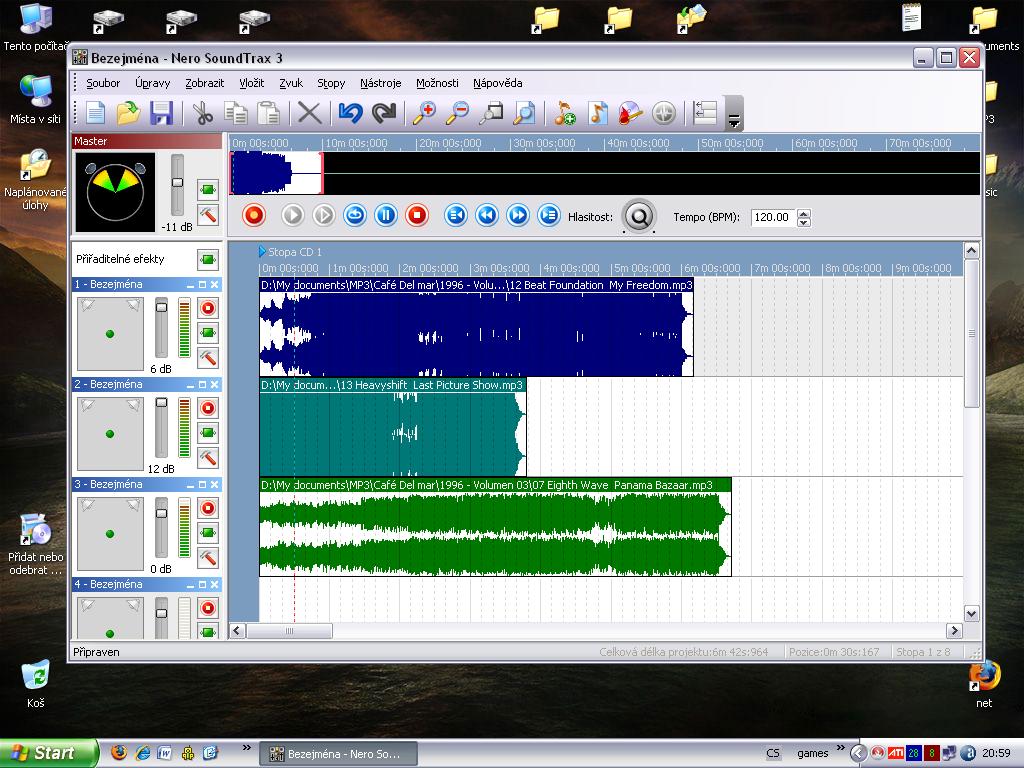This screenshot has height=768, width=1024.
Task: Collapse track 2 - Bezejména panel via minimize
Action: pyautogui.click(x=191, y=385)
